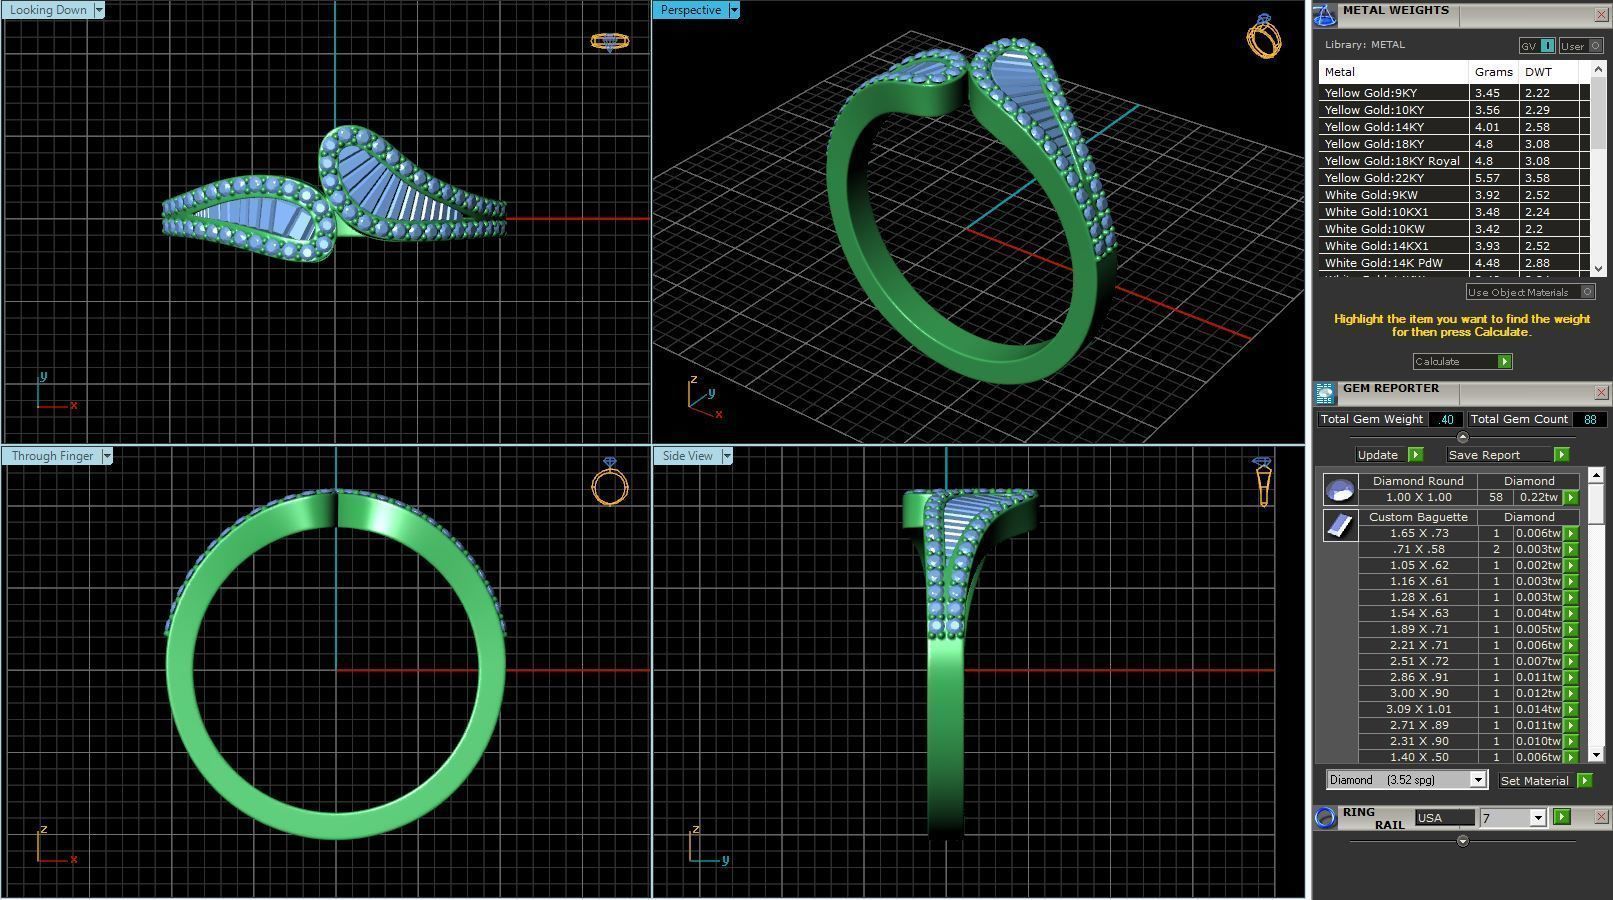
Task: Click green arrow for 2.51 X .72 row
Action: click(1571, 661)
